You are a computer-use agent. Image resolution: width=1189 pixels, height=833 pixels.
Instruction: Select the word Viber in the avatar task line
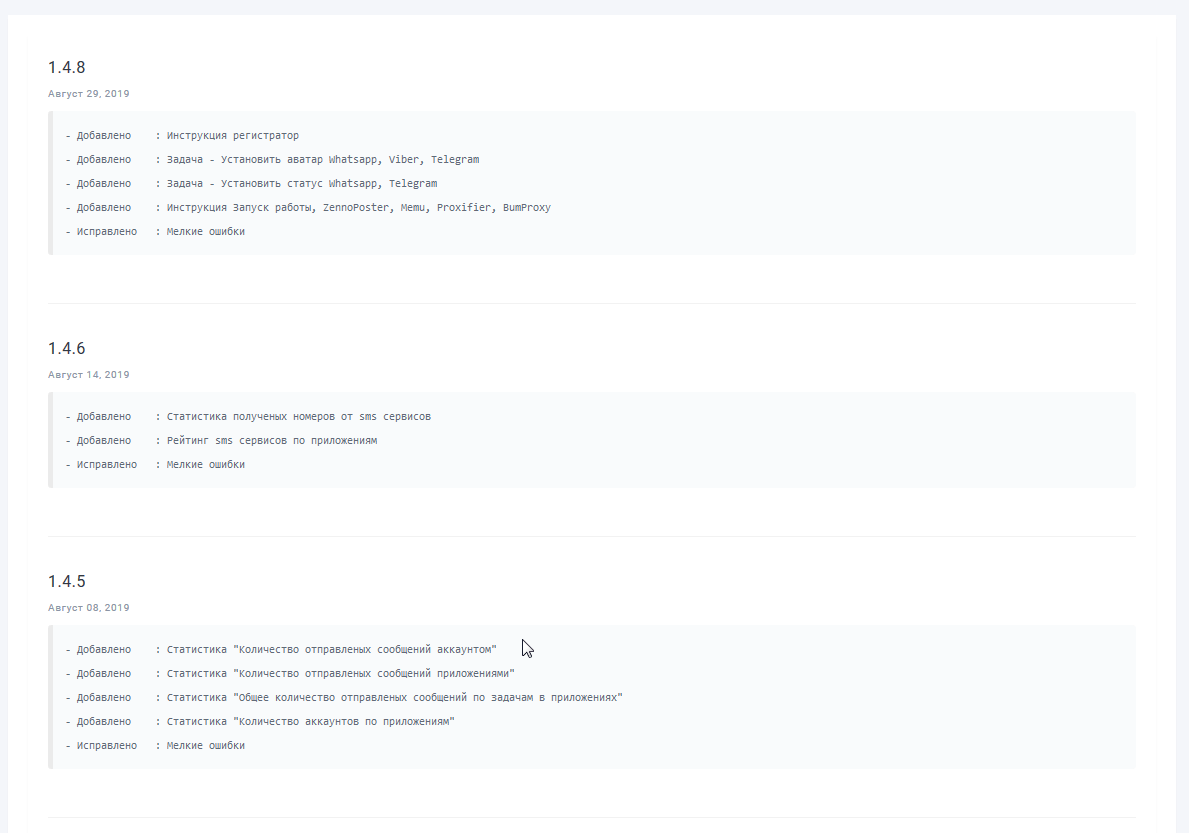(404, 160)
